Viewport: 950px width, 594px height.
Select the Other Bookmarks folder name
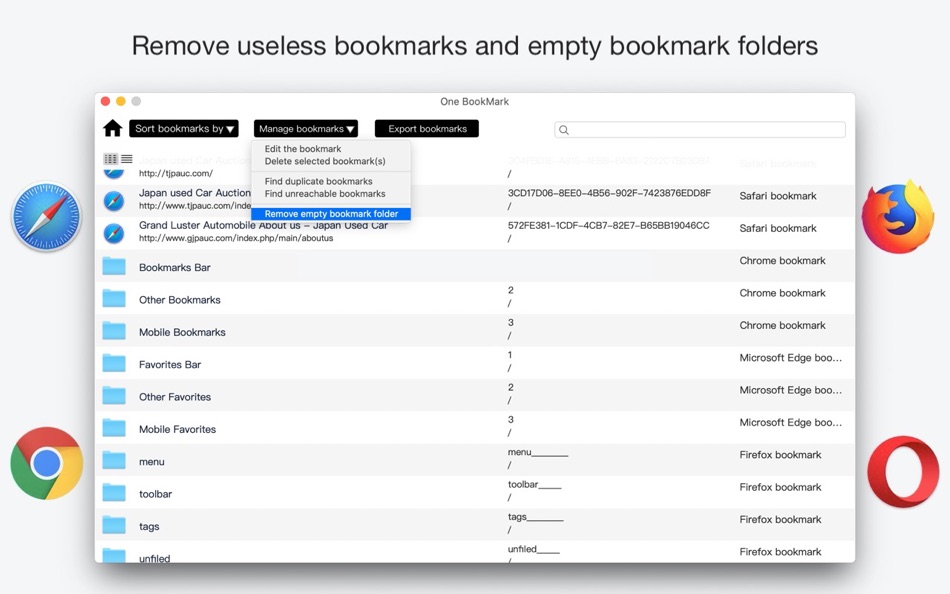179,299
